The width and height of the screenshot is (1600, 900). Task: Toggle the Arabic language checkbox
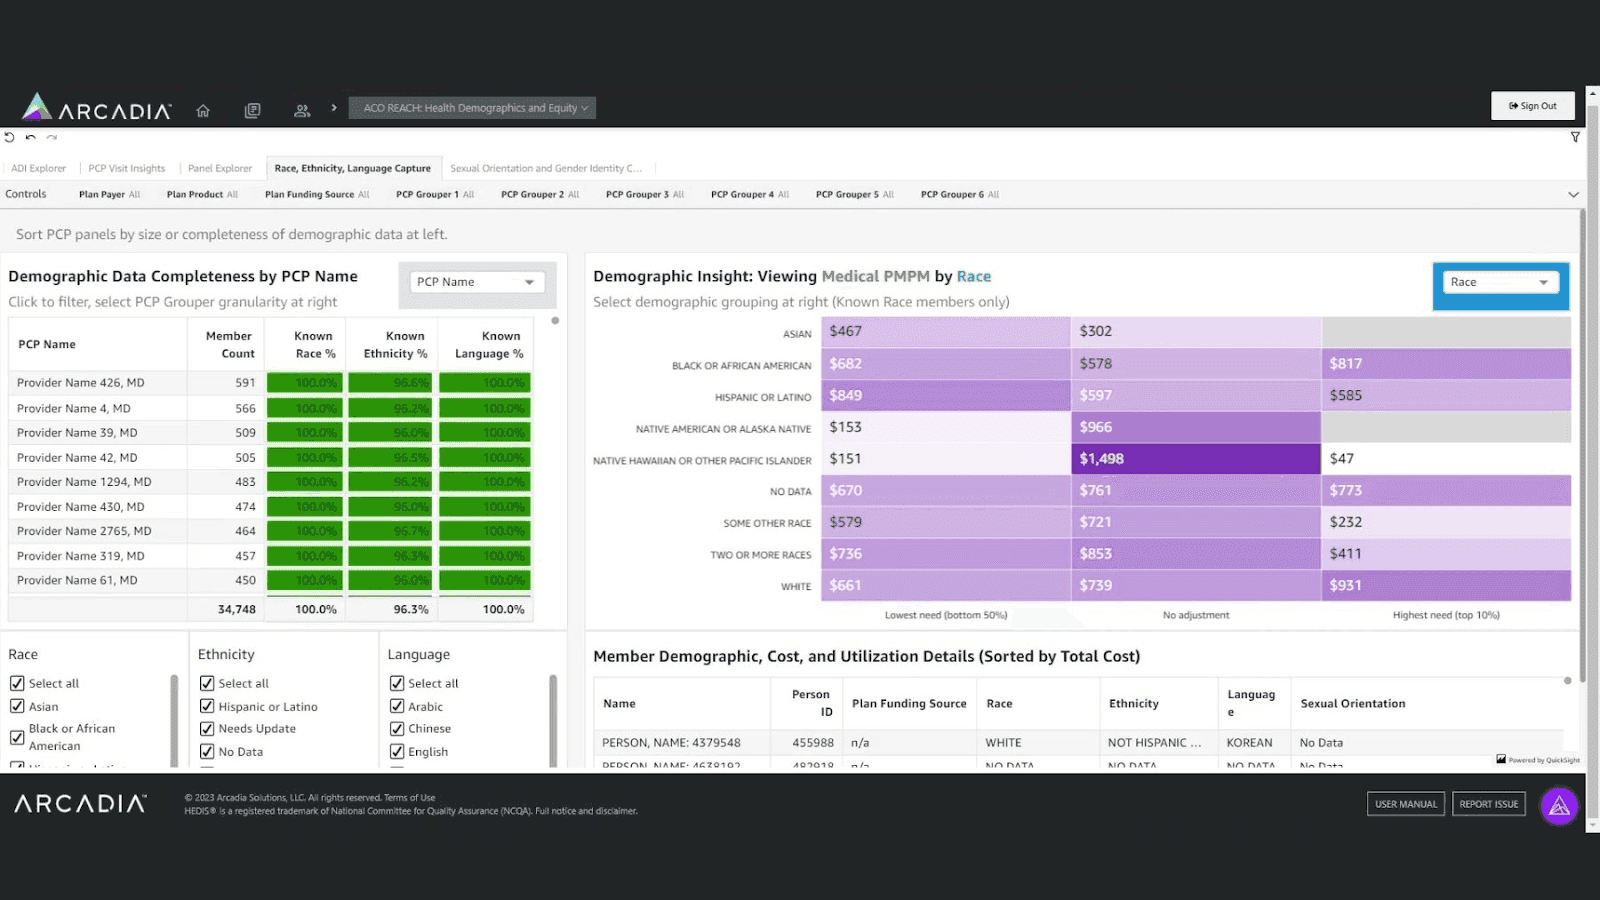coord(397,706)
